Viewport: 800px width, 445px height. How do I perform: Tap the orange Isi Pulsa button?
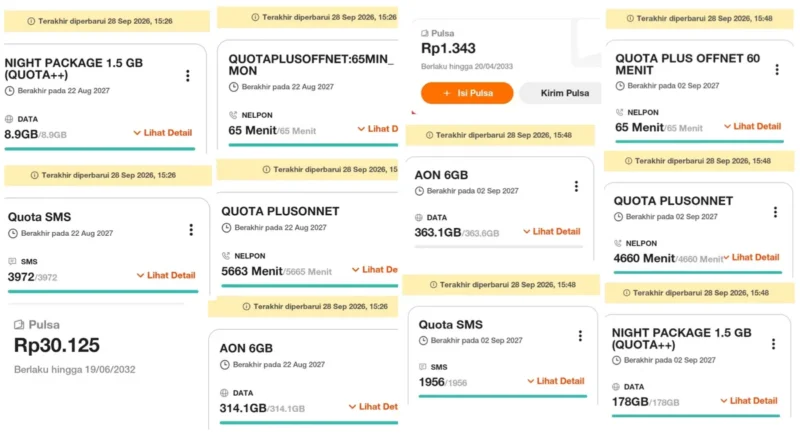click(x=467, y=93)
